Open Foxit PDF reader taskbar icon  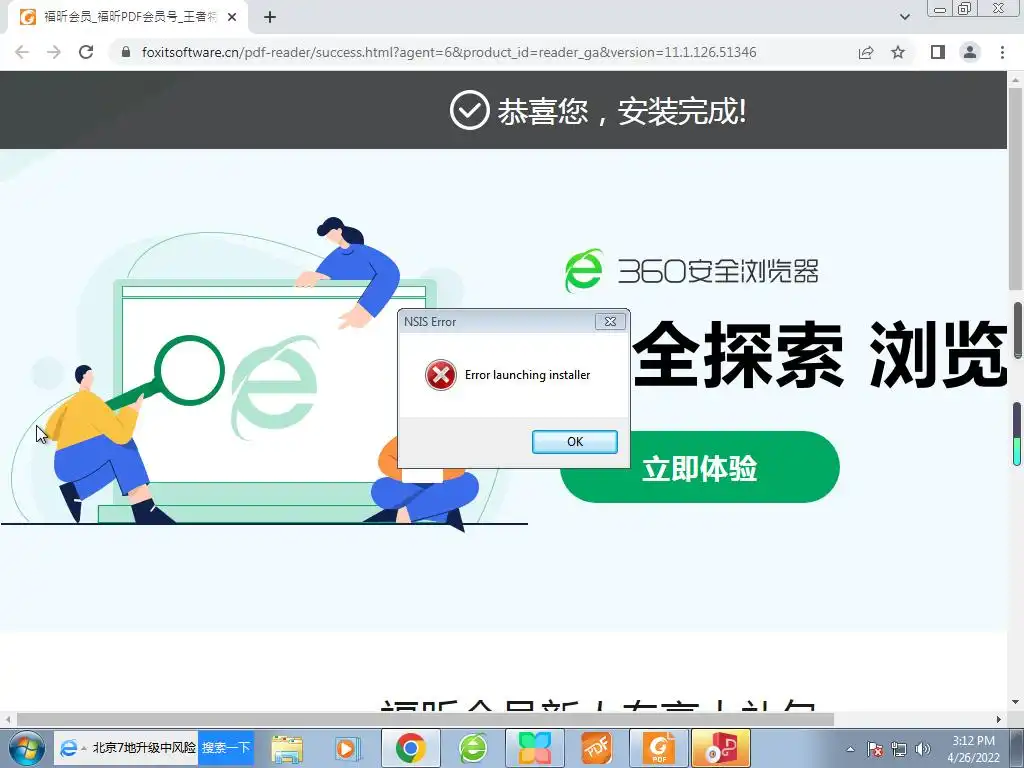coord(660,748)
